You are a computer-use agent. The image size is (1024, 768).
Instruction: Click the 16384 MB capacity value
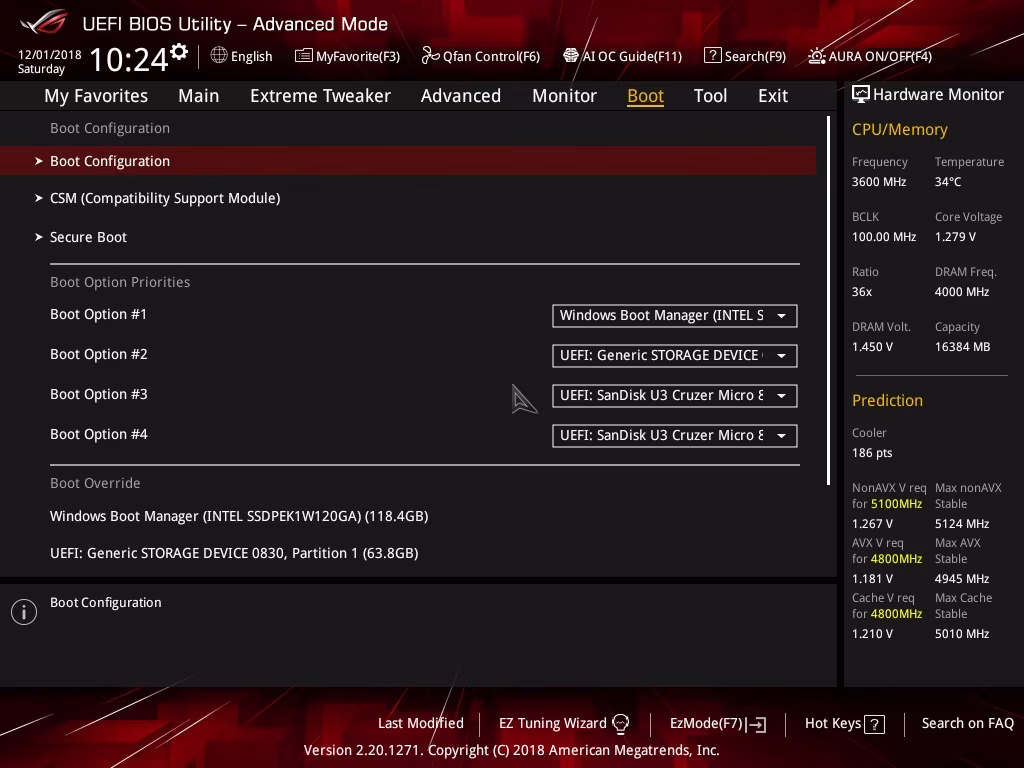click(962, 347)
